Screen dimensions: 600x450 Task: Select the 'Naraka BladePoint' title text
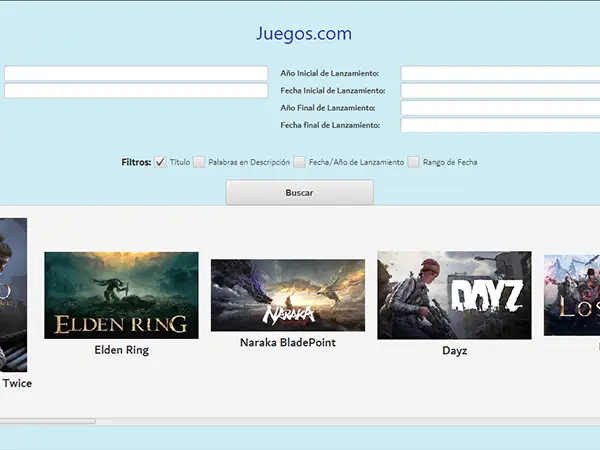(288, 342)
